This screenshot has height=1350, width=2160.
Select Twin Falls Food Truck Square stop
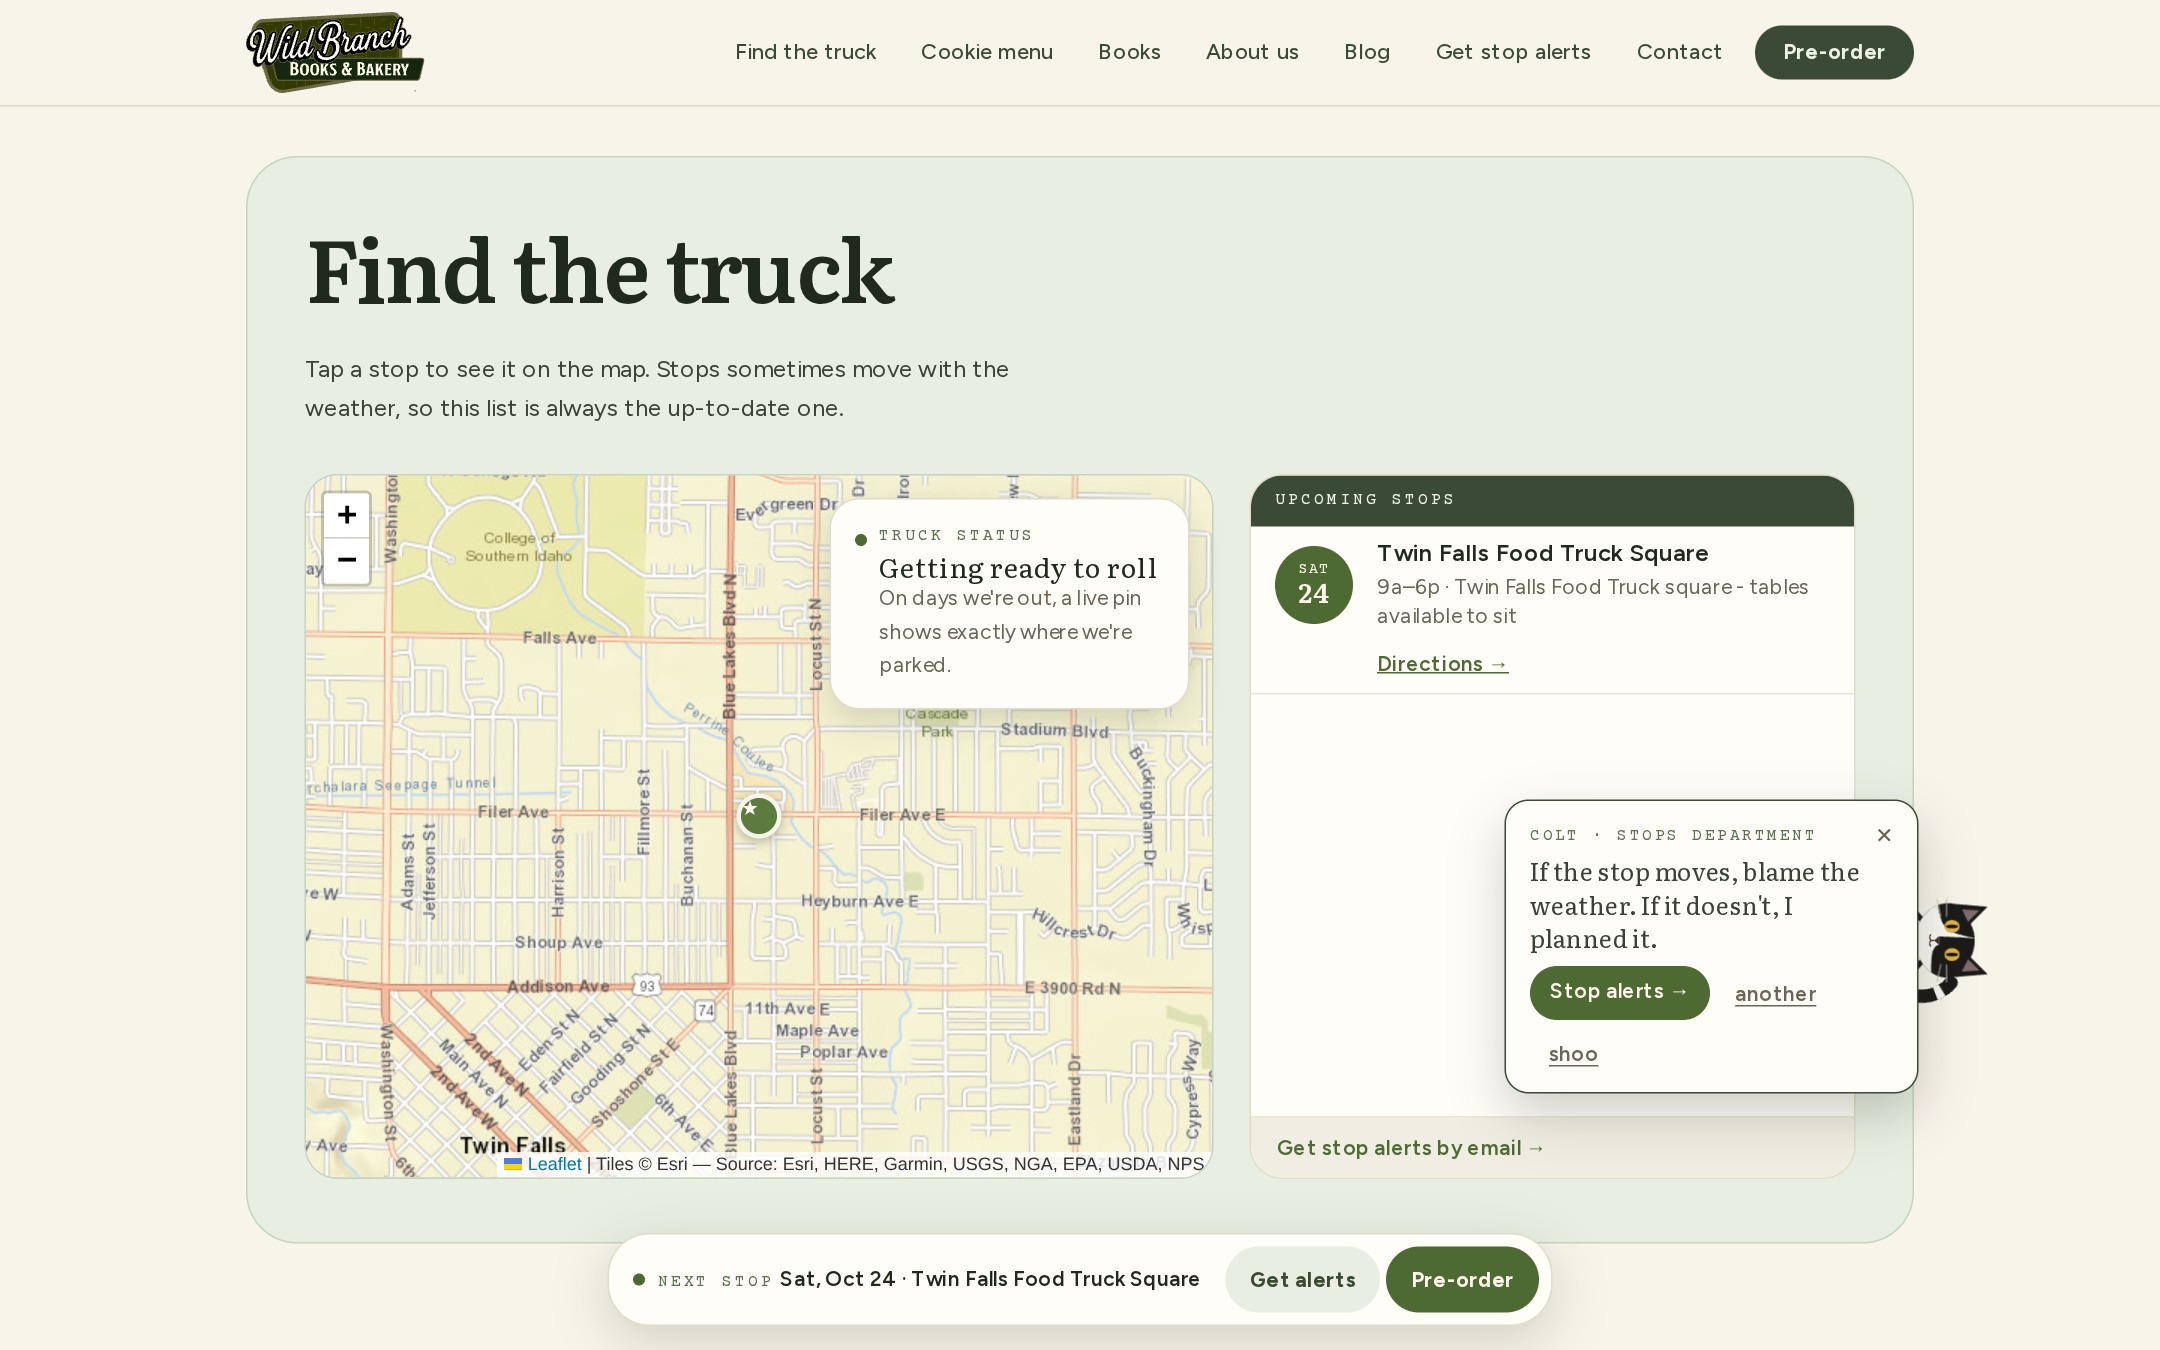(x=1552, y=610)
